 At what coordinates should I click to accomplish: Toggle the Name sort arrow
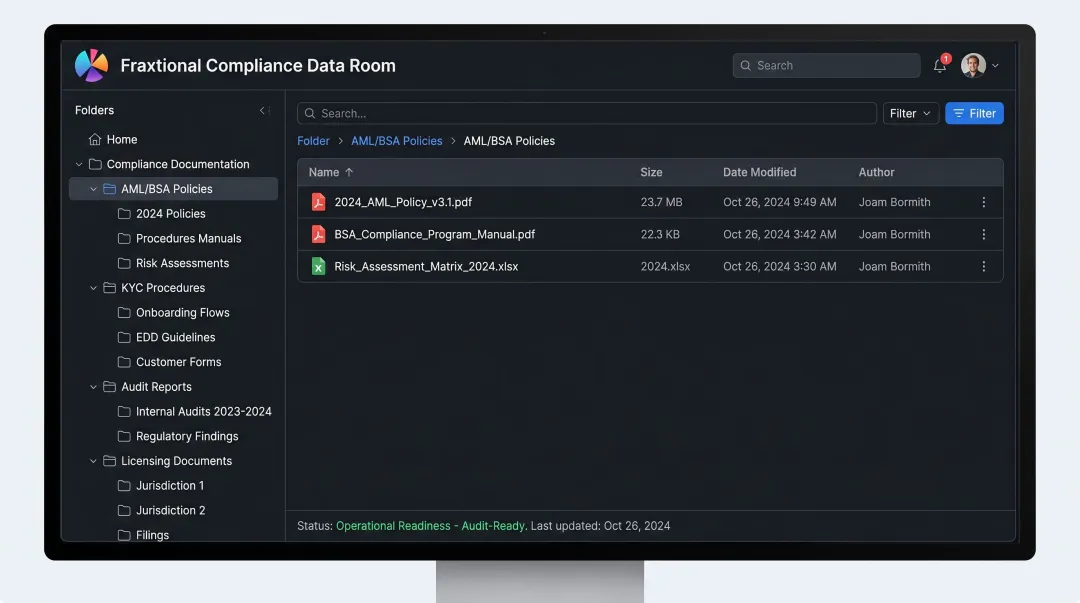pyautogui.click(x=349, y=172)
